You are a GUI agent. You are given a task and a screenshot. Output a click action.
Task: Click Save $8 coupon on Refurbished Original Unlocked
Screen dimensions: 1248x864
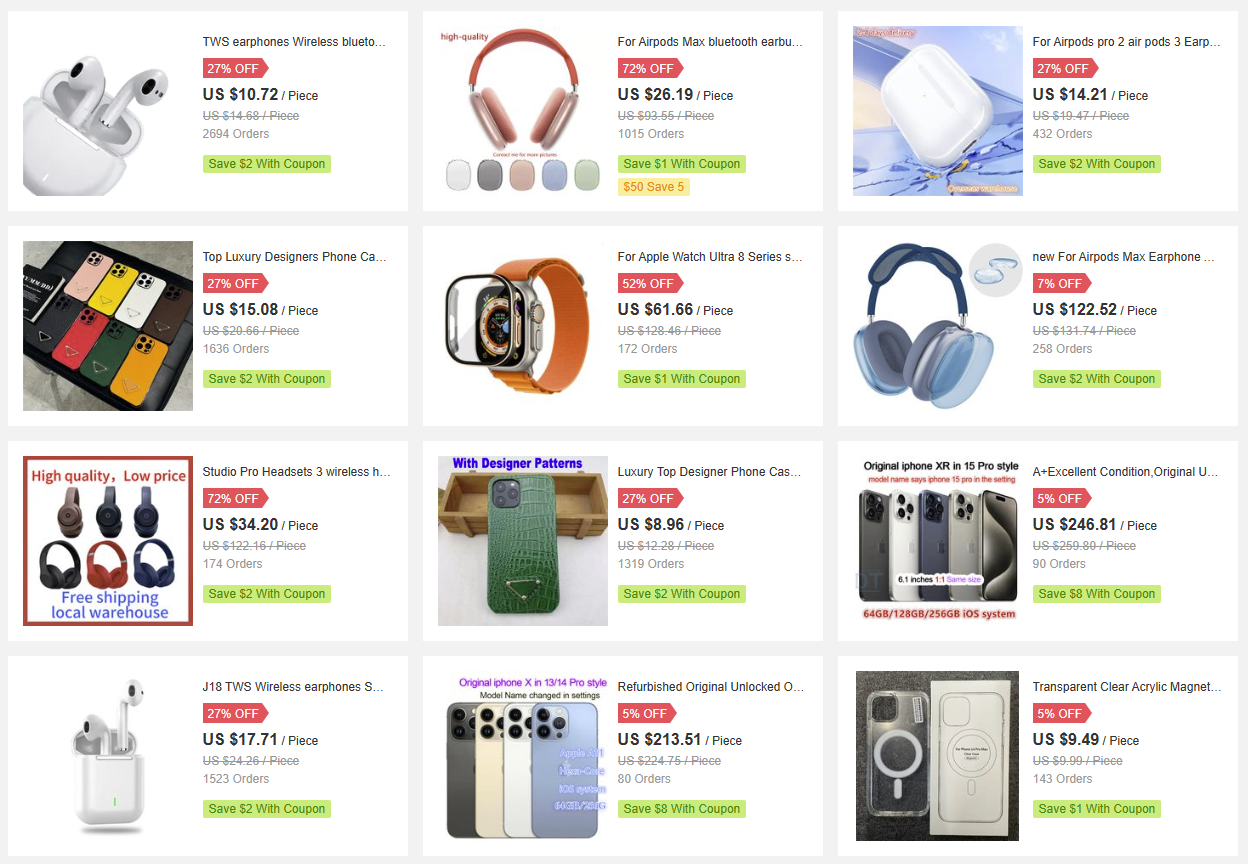pos(682,809)
